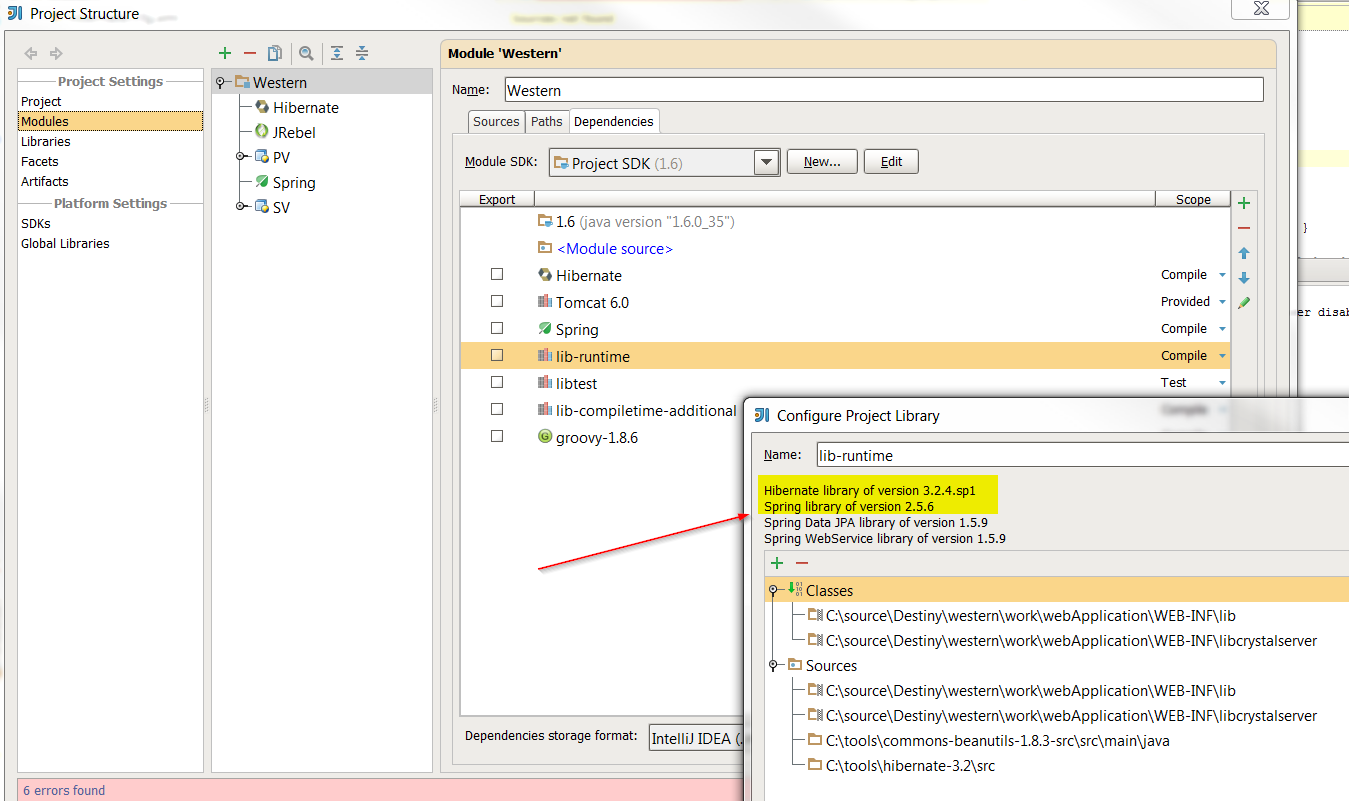Click the Classes node icon in the library dialog
1349x801 pixels.
click(x=795, y=590)
